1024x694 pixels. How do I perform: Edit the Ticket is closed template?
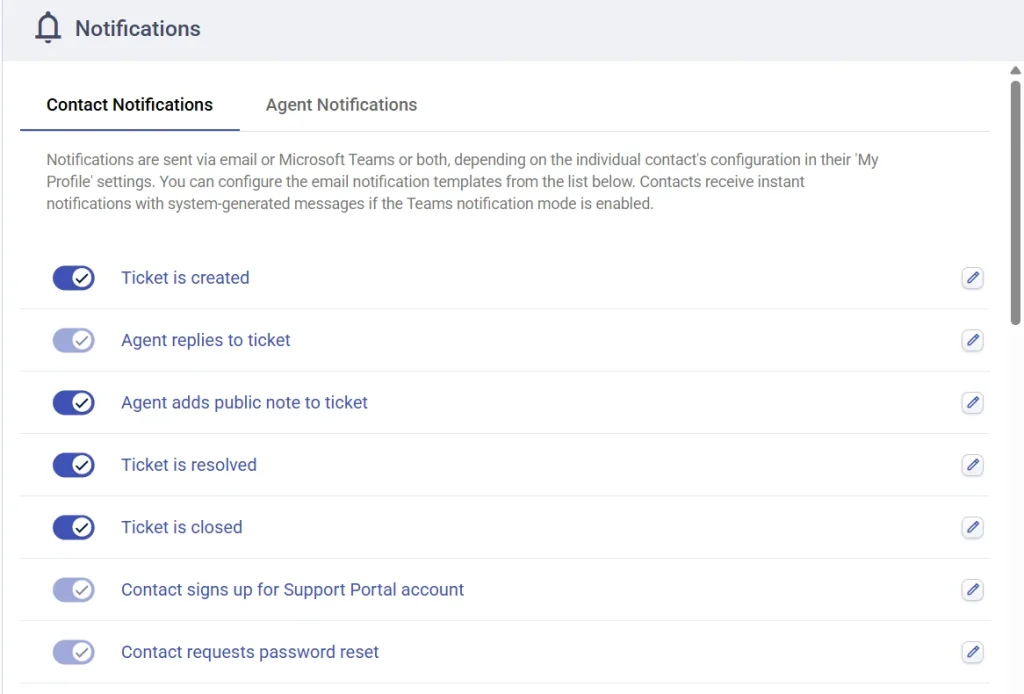[972, 528]
